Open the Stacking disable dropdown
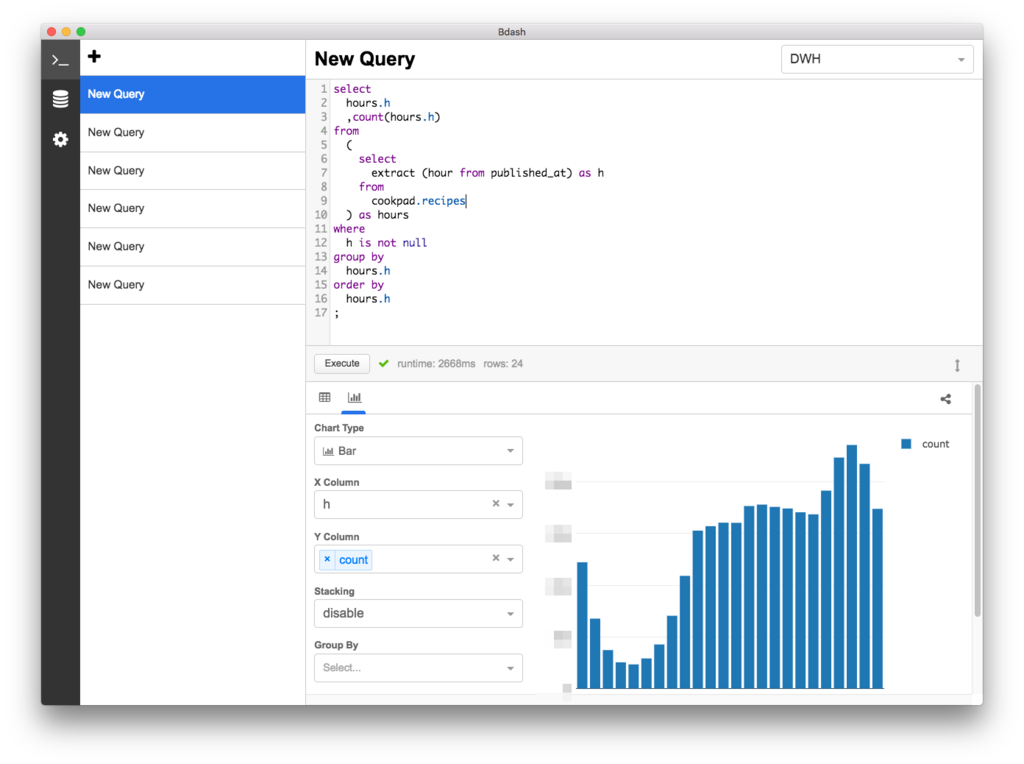This screenshot has height=764, width=1024. [x=418, y=613]
